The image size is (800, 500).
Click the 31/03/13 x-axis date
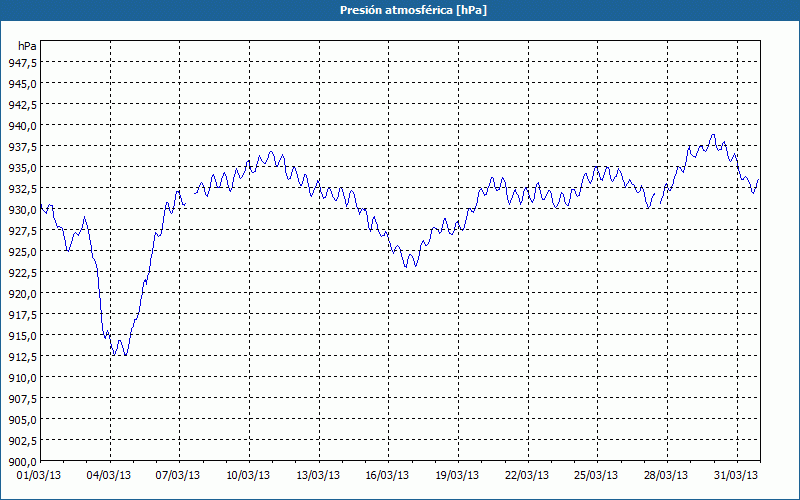tap(736, 476)
